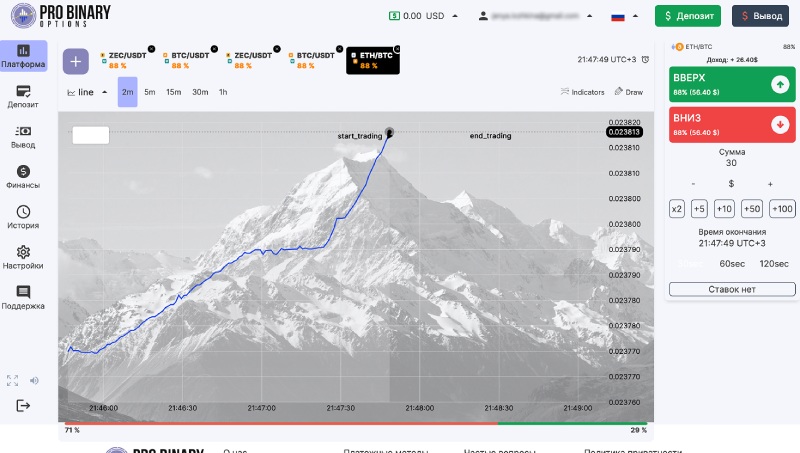Add a new asset tab with plus button
This screenshot has height=453, width=800.
(76, 62)
